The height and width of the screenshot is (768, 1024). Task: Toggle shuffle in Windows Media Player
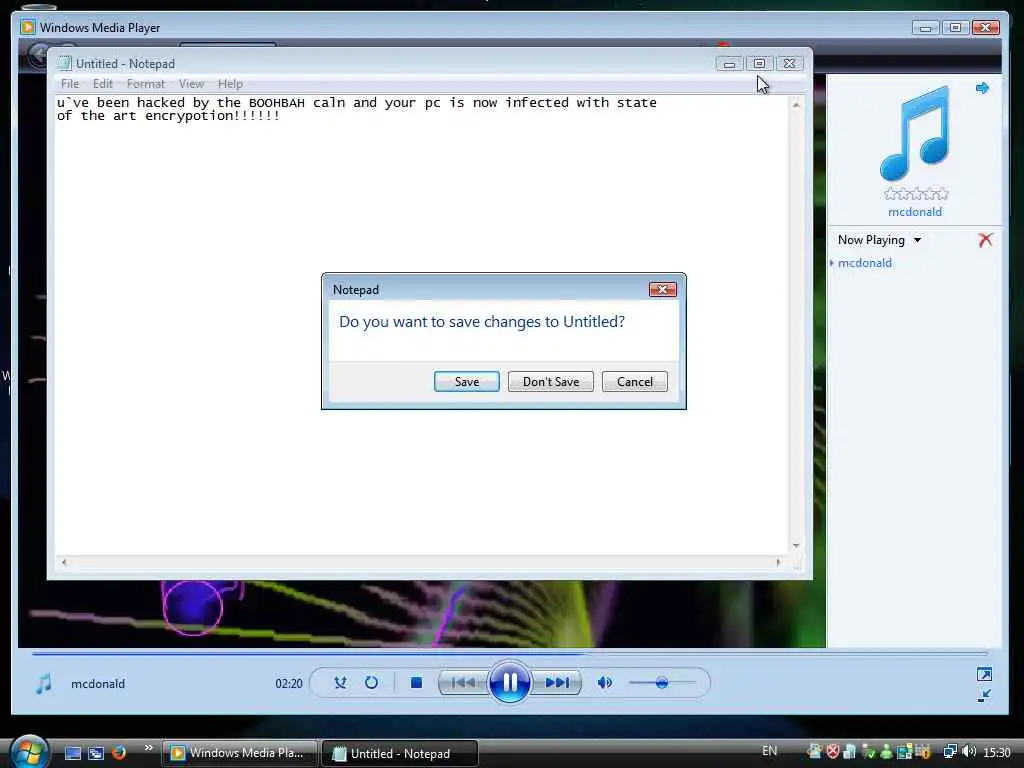[340, 682]
